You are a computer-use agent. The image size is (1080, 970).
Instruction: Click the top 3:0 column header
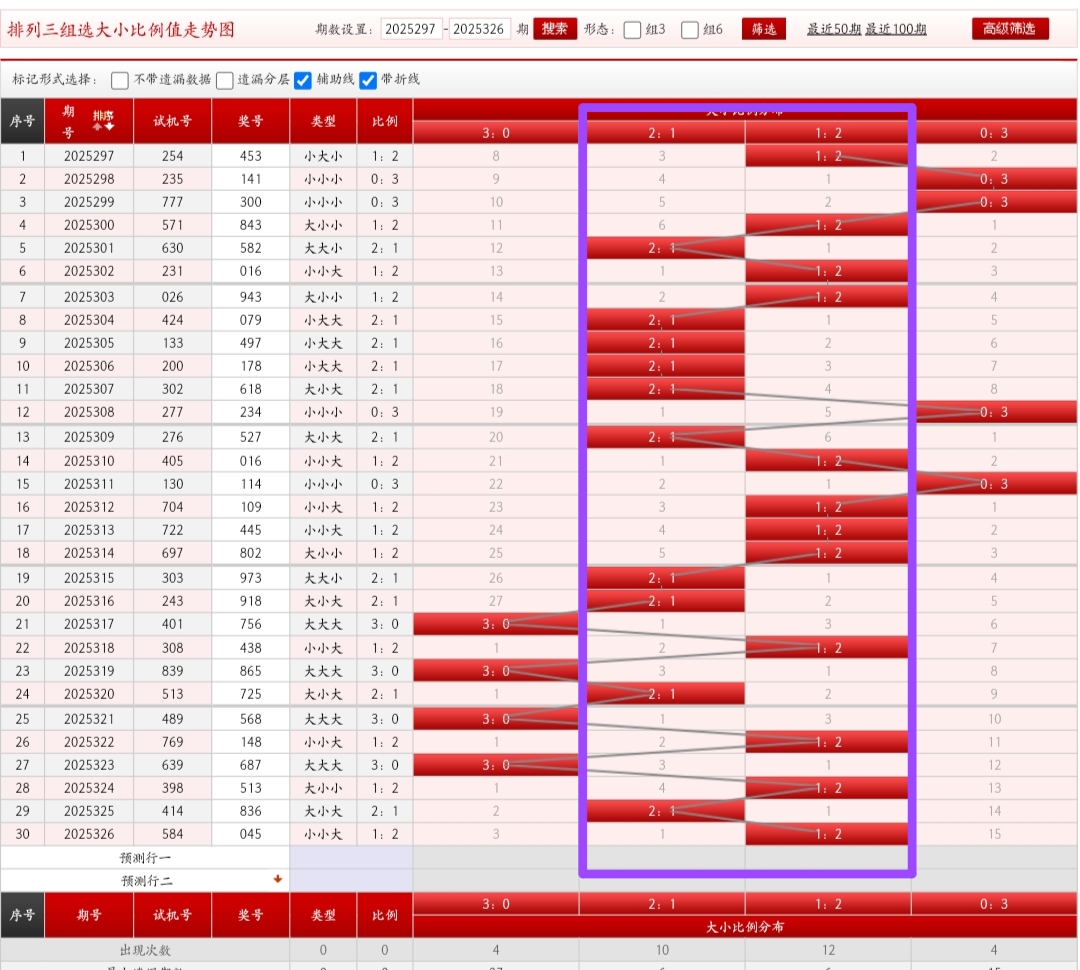click(496, 133)
